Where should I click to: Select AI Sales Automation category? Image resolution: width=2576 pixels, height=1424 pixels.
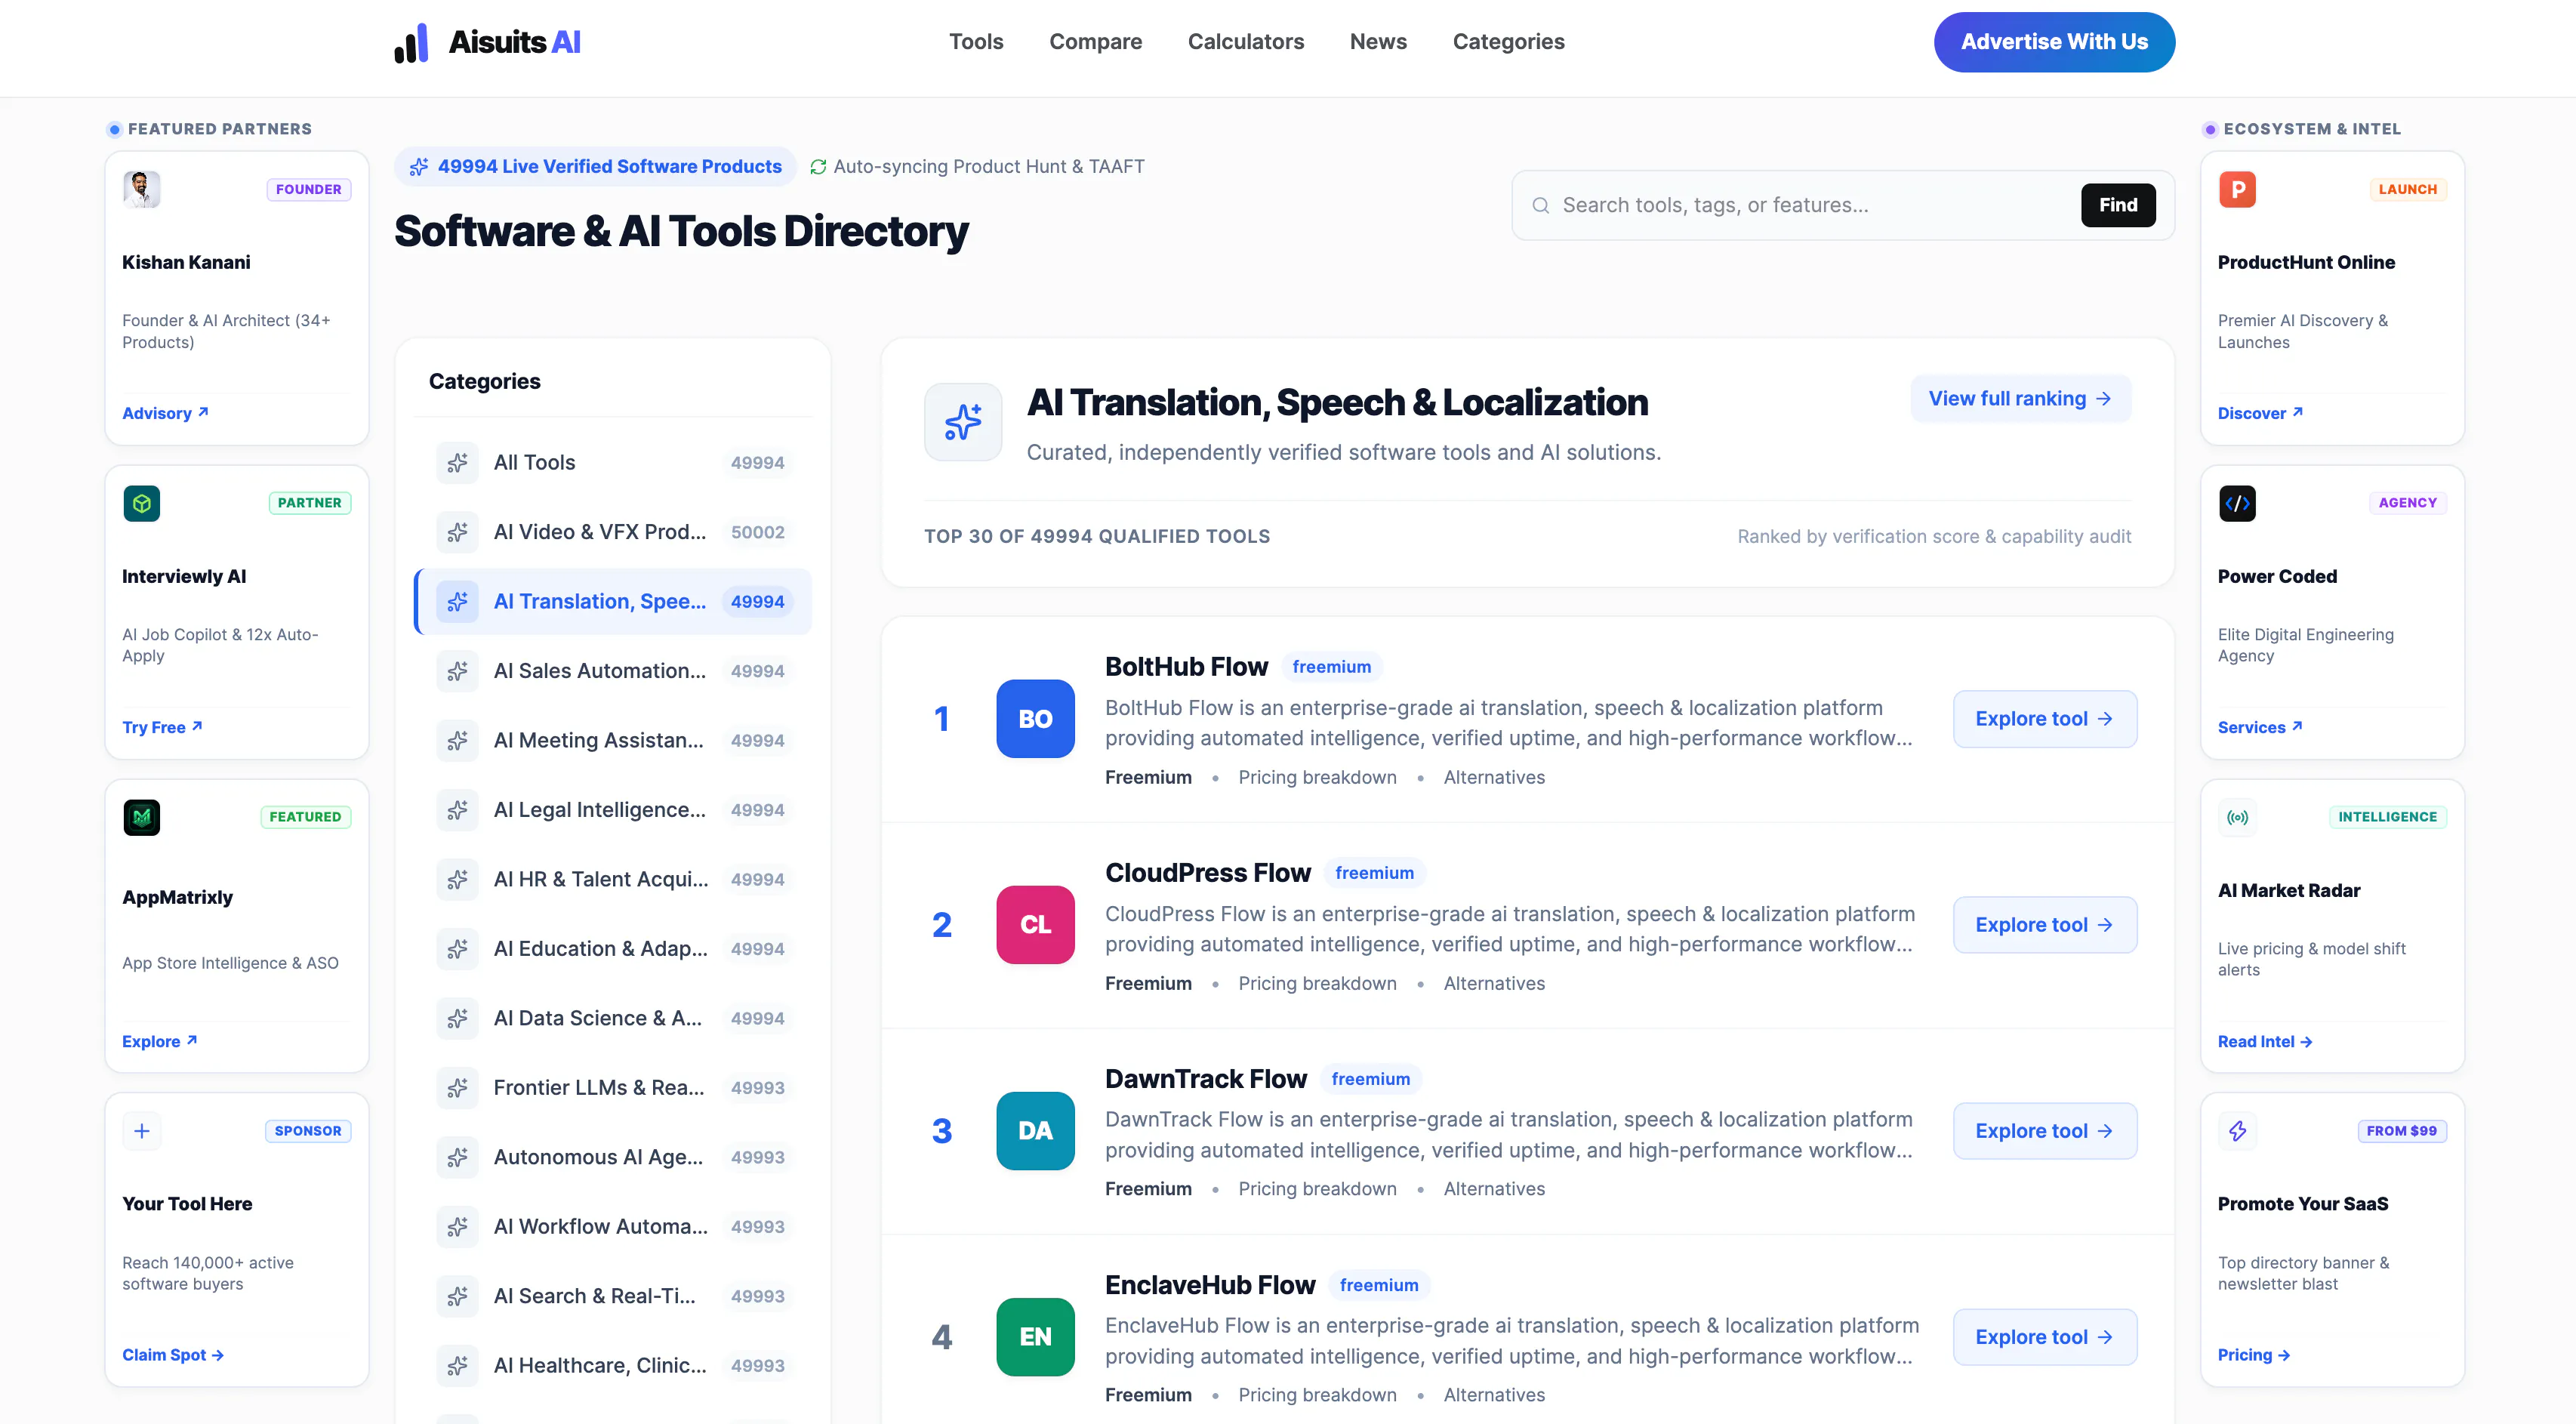point(614,671)
